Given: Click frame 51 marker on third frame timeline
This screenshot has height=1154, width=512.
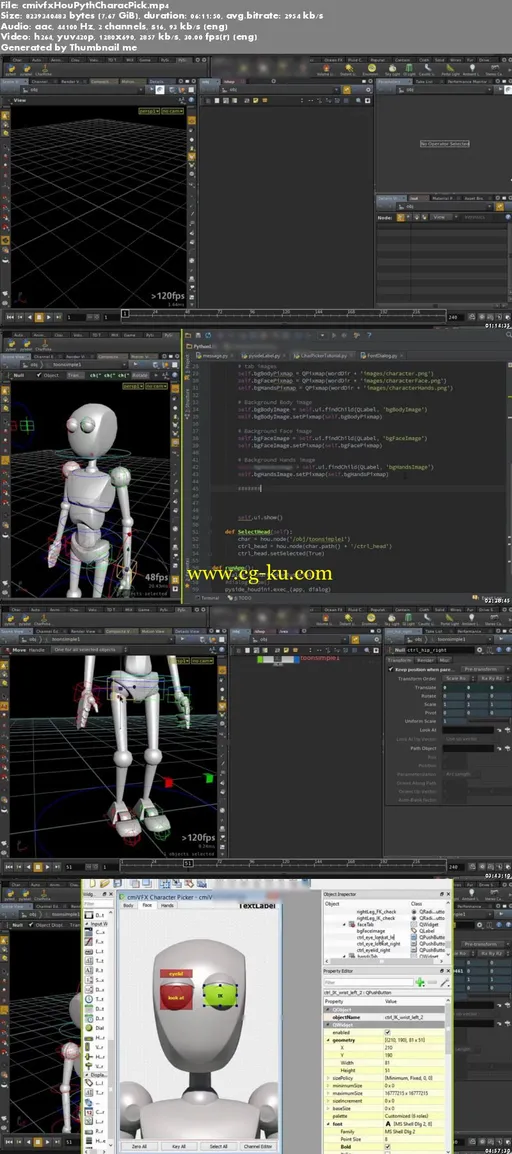Looking at the screenshot, I should 188,863.
